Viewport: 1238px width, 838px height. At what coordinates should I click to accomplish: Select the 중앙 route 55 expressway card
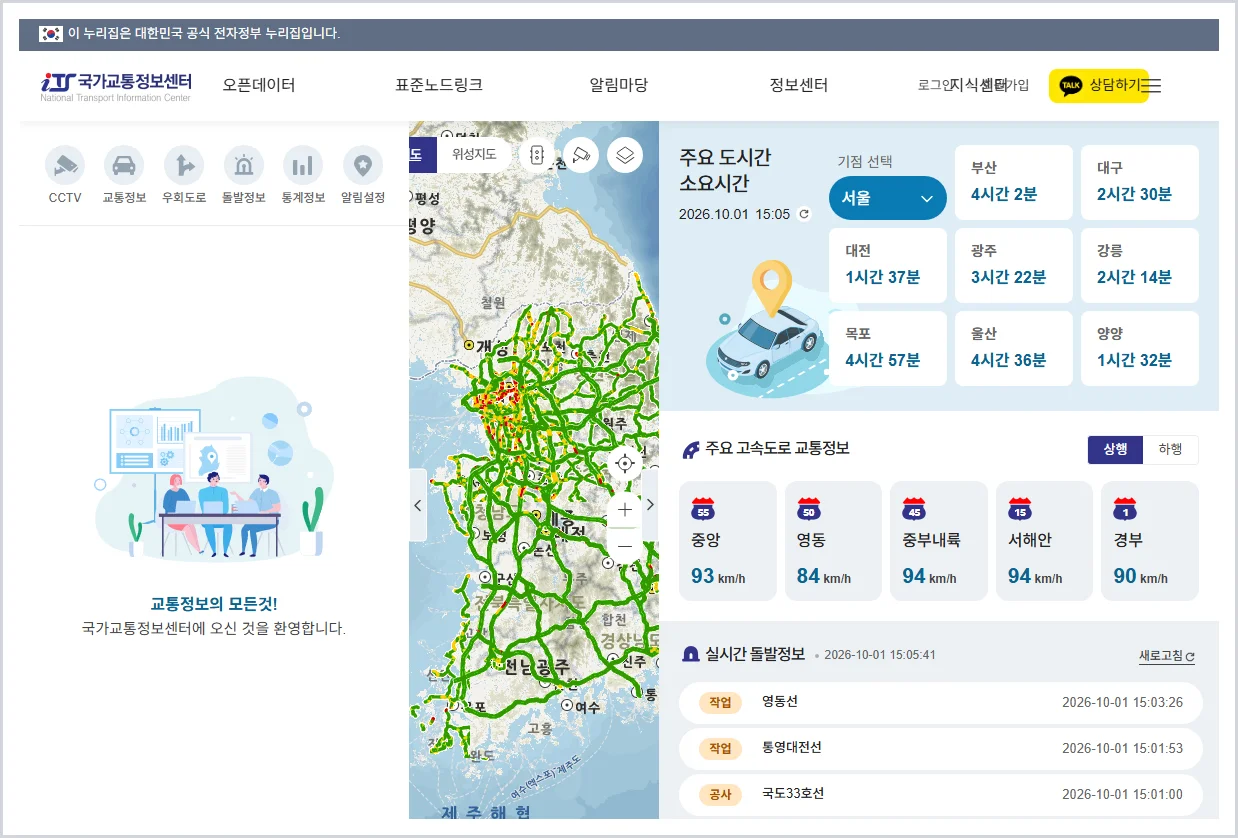pyautogui.click(x=728, y=541)
